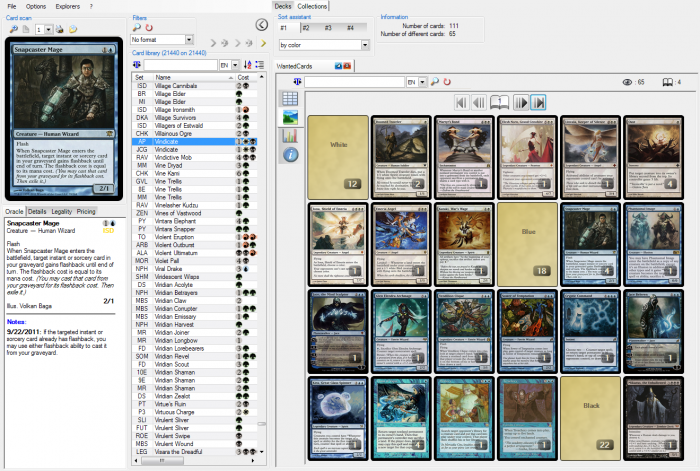The image size is (700, 471).
Task: Open the No format dropdown
Action: point(189,40)
